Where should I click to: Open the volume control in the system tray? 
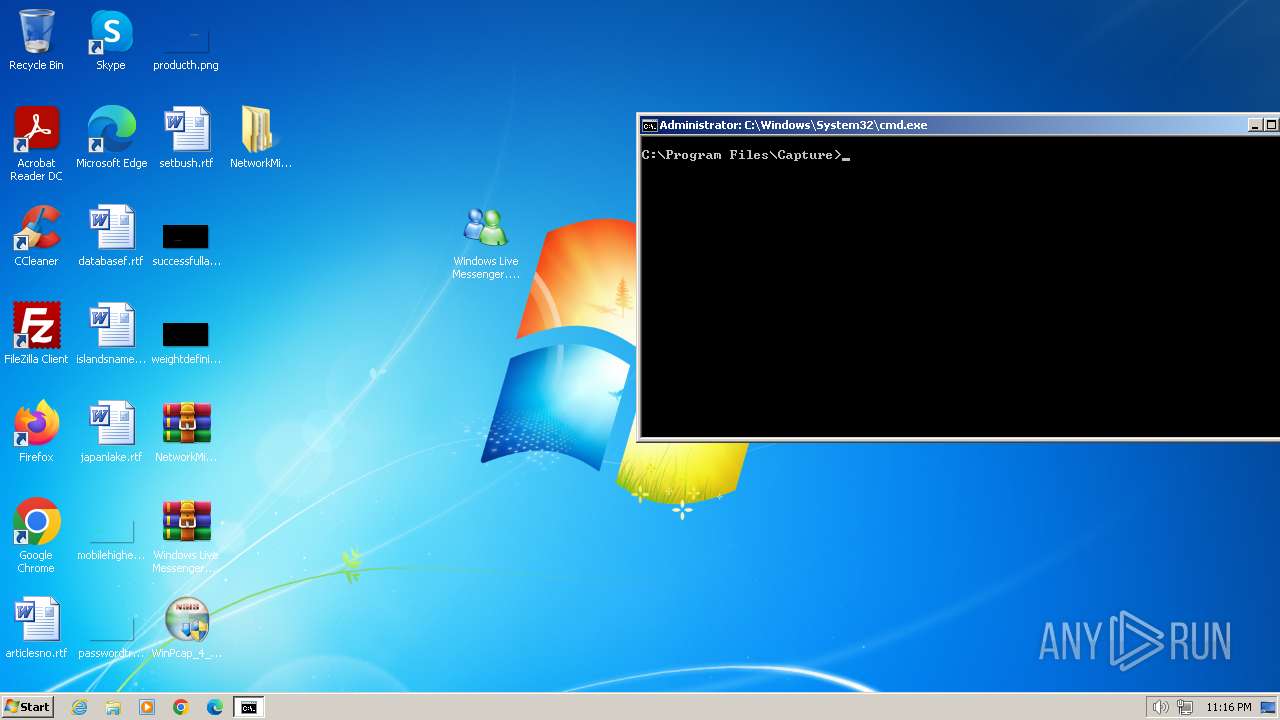1160,707
